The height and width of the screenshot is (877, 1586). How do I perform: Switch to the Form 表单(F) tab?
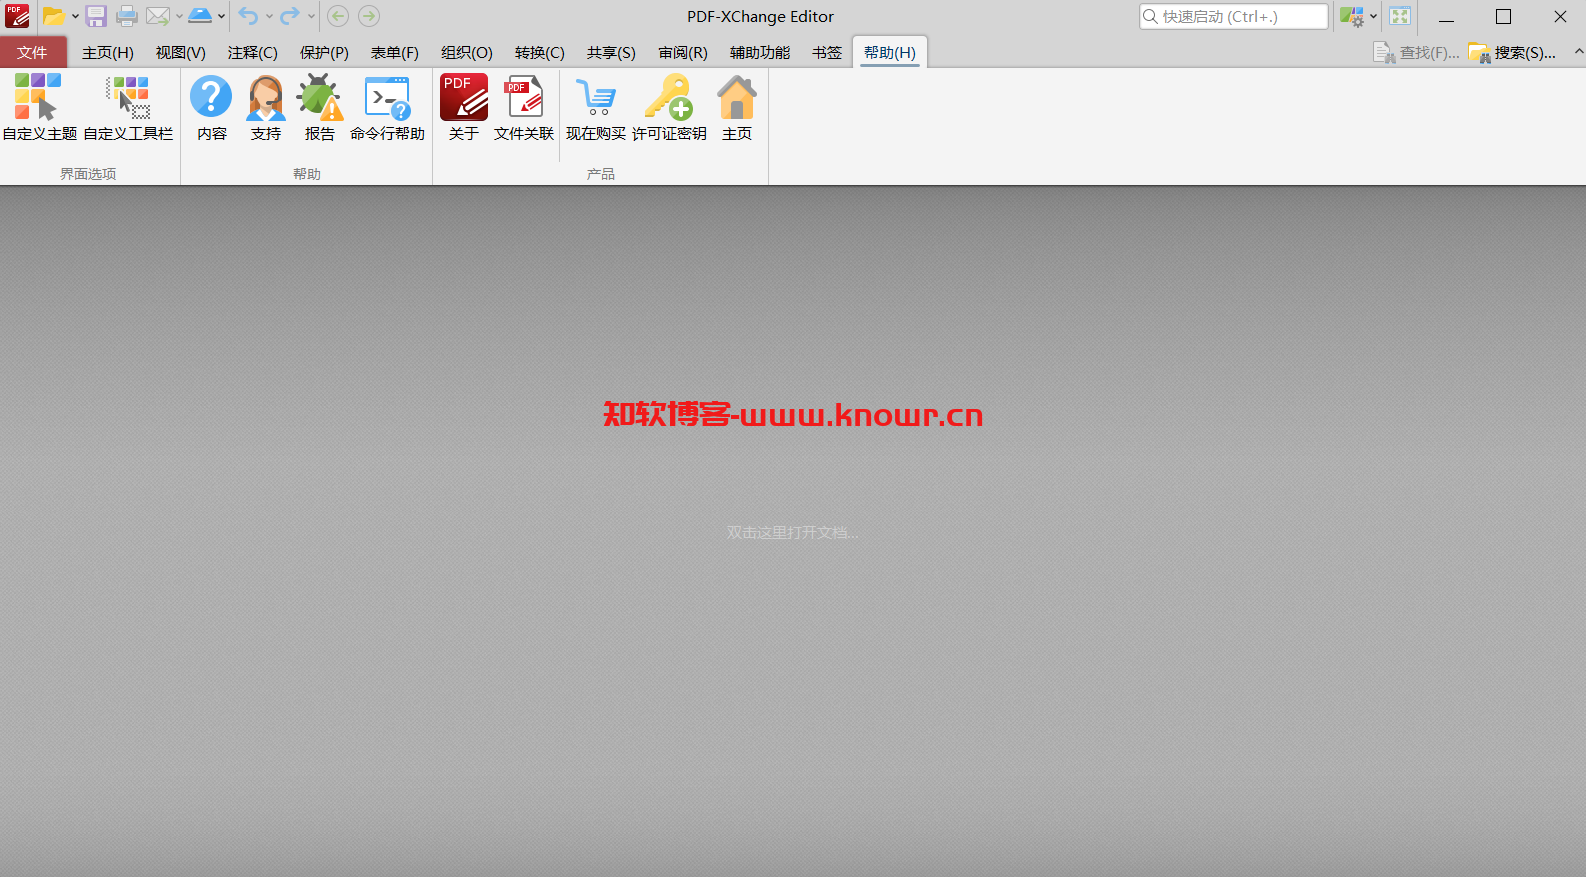(395, 52)
